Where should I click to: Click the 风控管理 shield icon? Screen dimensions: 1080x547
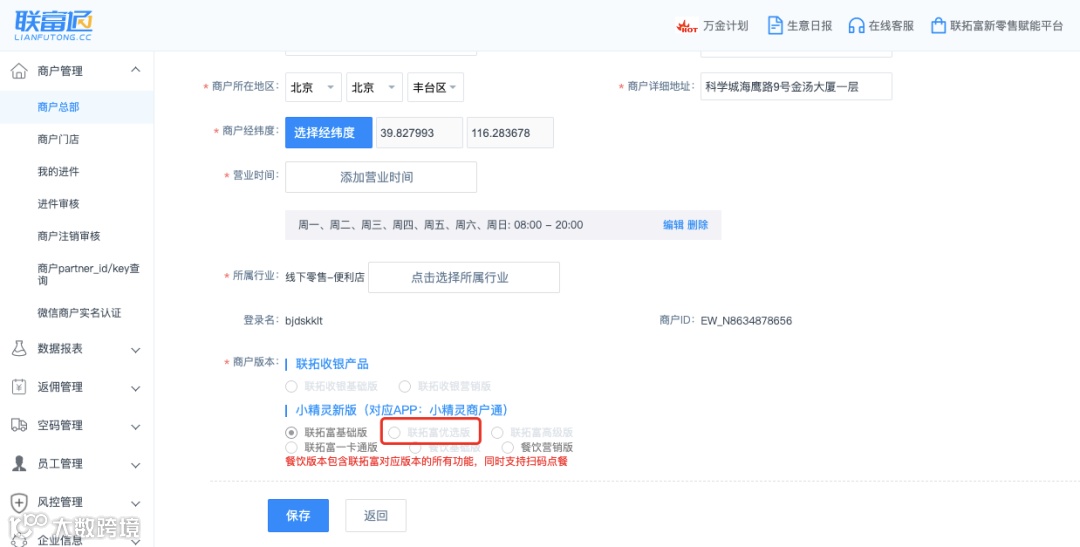tap(19, 502)
